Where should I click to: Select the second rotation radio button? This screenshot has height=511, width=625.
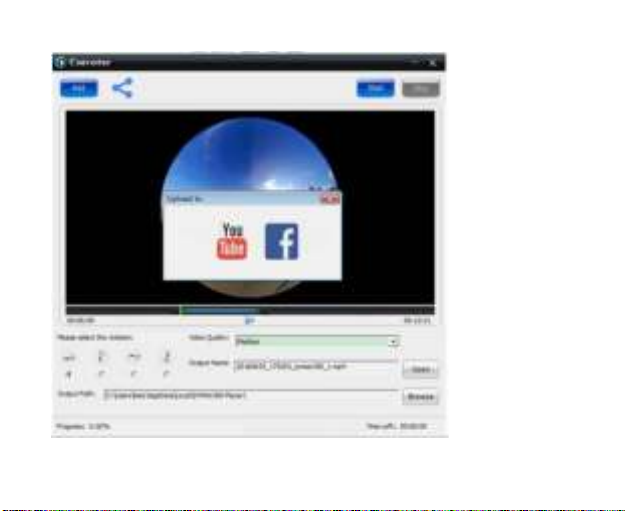102,372
